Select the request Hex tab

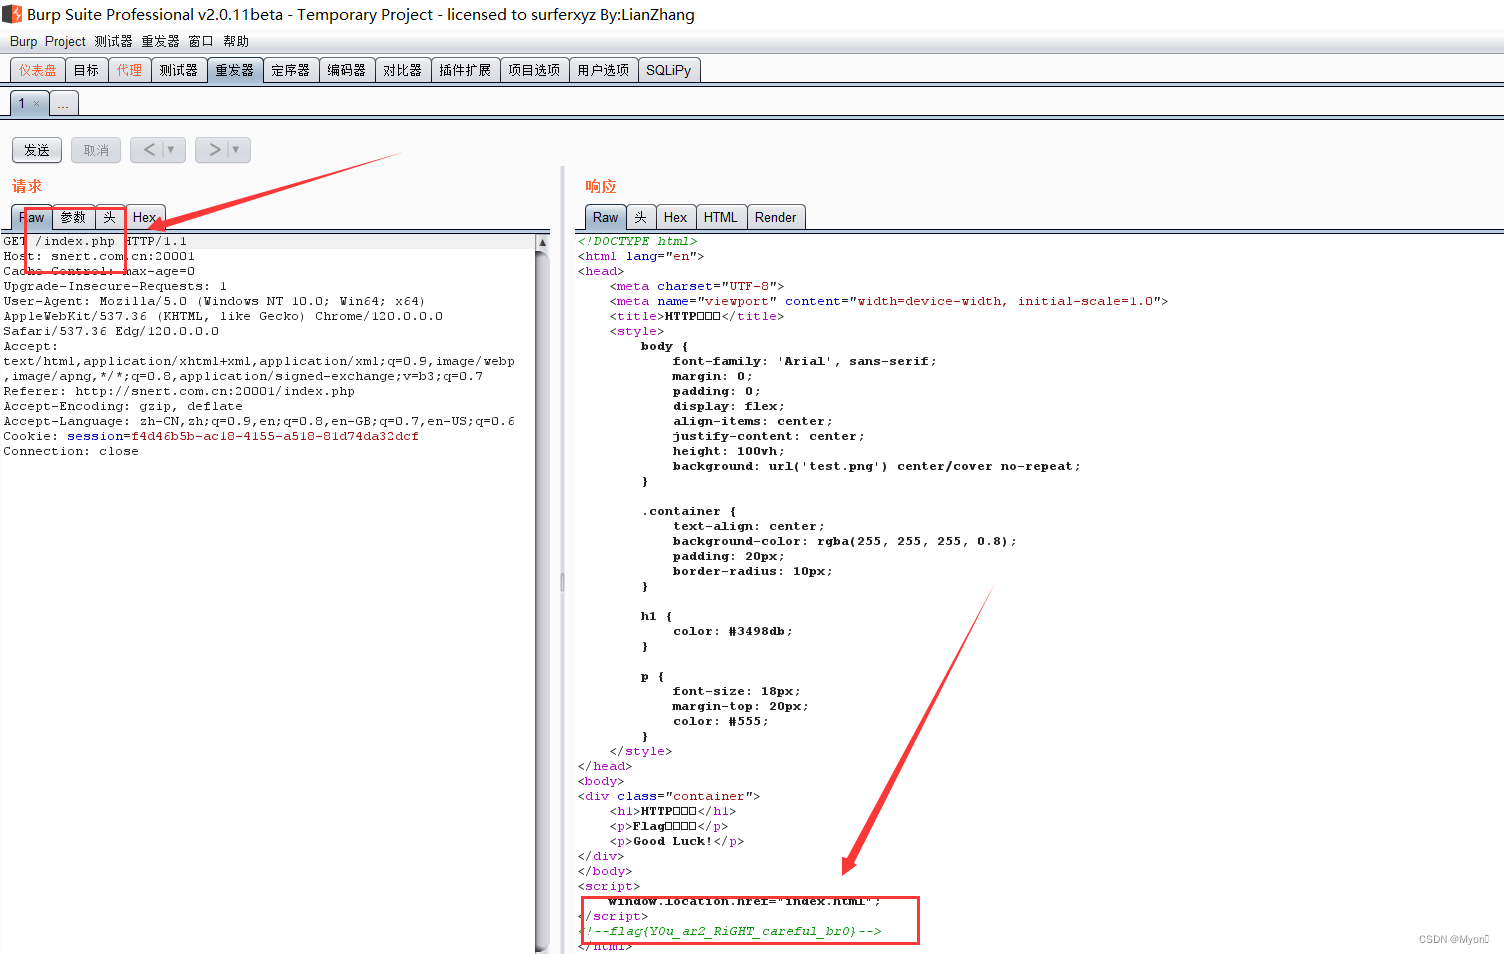click(145, 217)
